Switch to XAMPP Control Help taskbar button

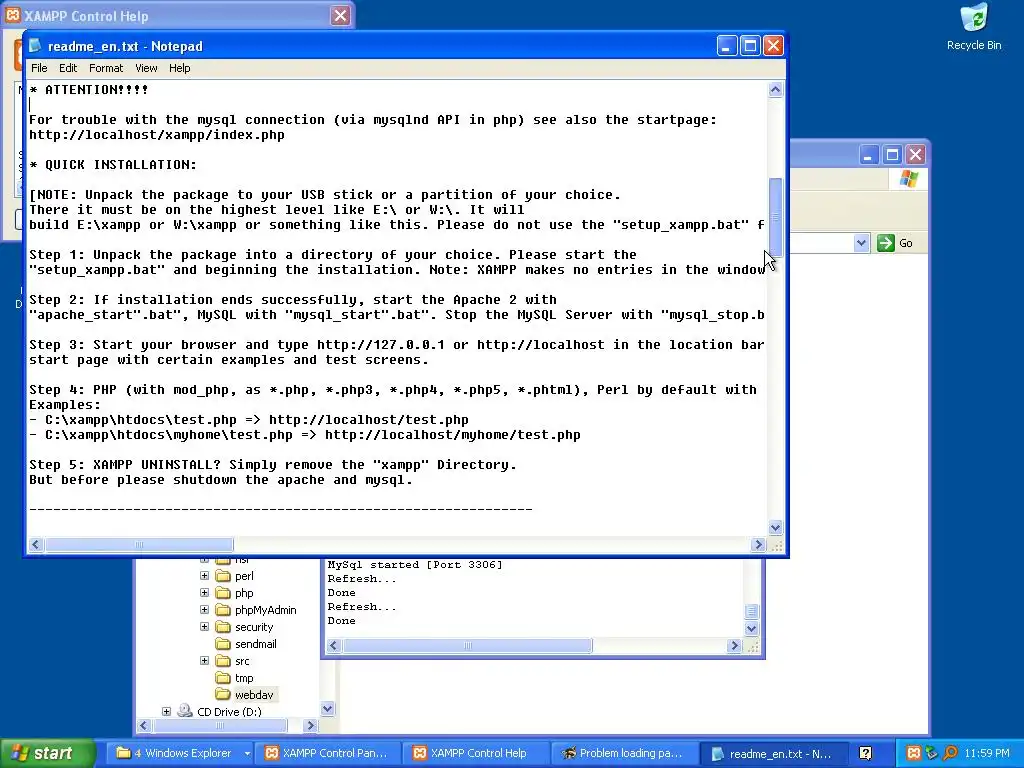coord(474,754)
